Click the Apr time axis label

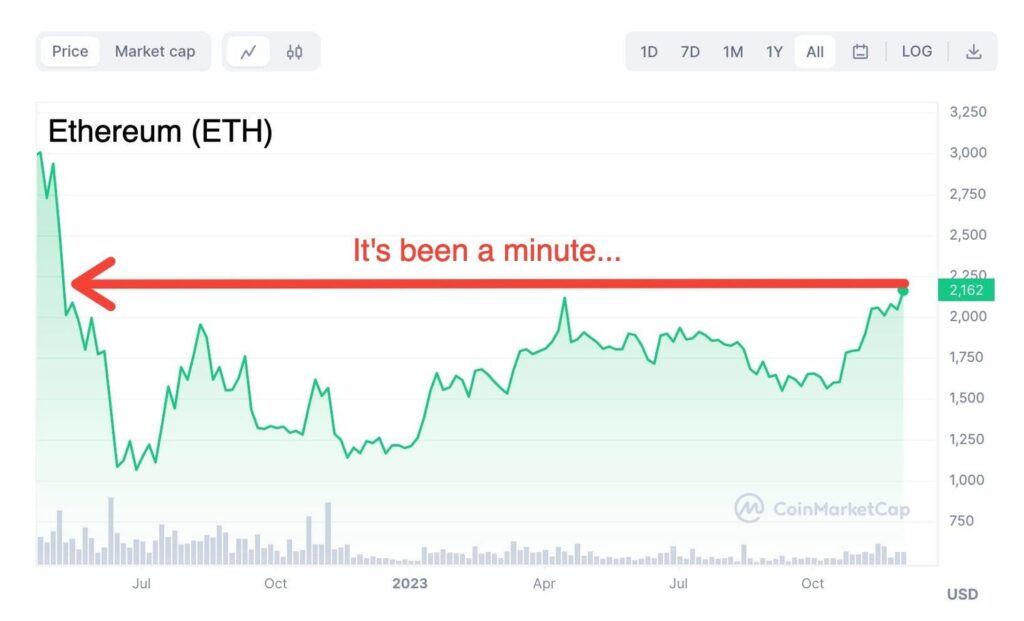(544, 583)
